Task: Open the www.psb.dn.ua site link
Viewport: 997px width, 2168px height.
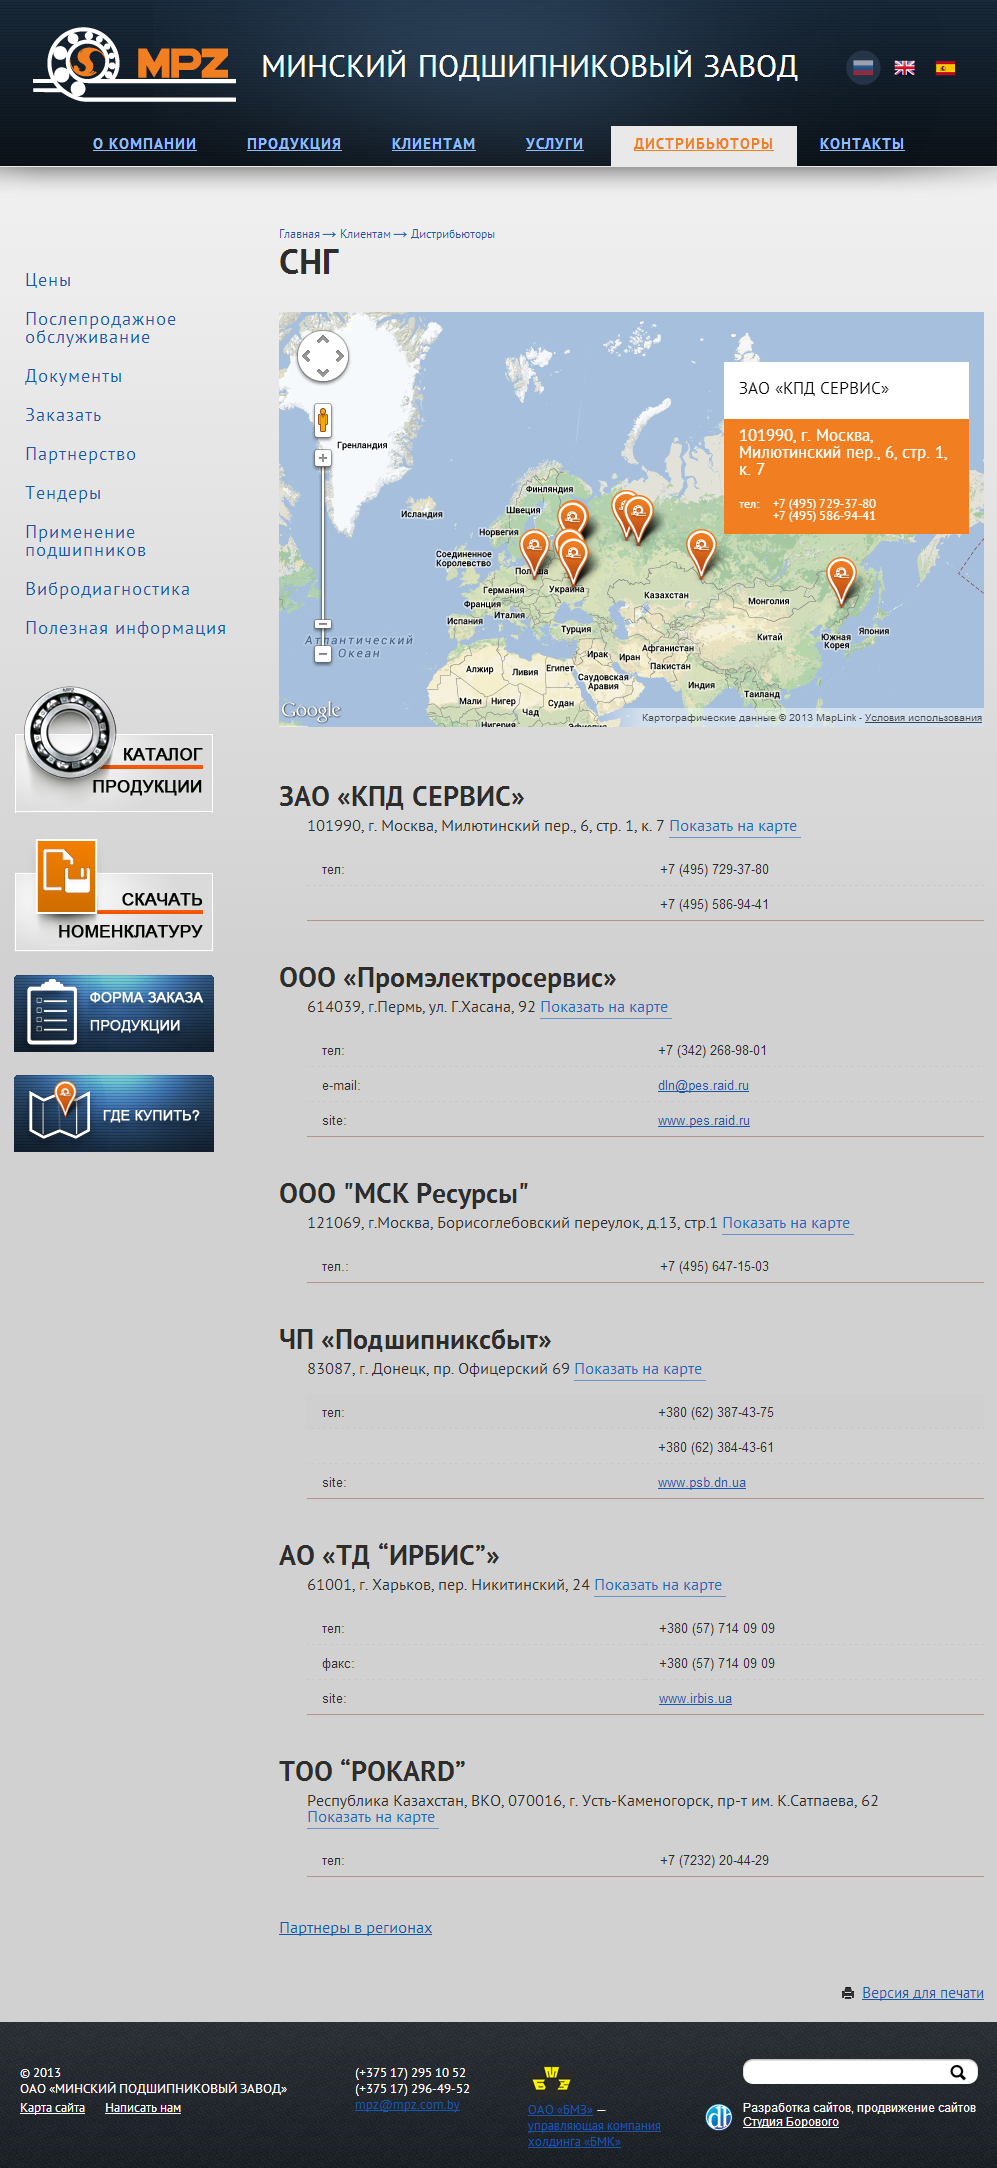Action: [x=702, y=1483]
